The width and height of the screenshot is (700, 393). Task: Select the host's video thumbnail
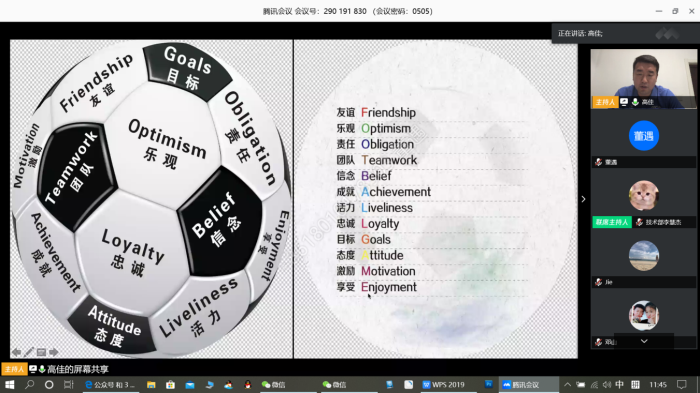pyautogui.click(x=643, y=79)
